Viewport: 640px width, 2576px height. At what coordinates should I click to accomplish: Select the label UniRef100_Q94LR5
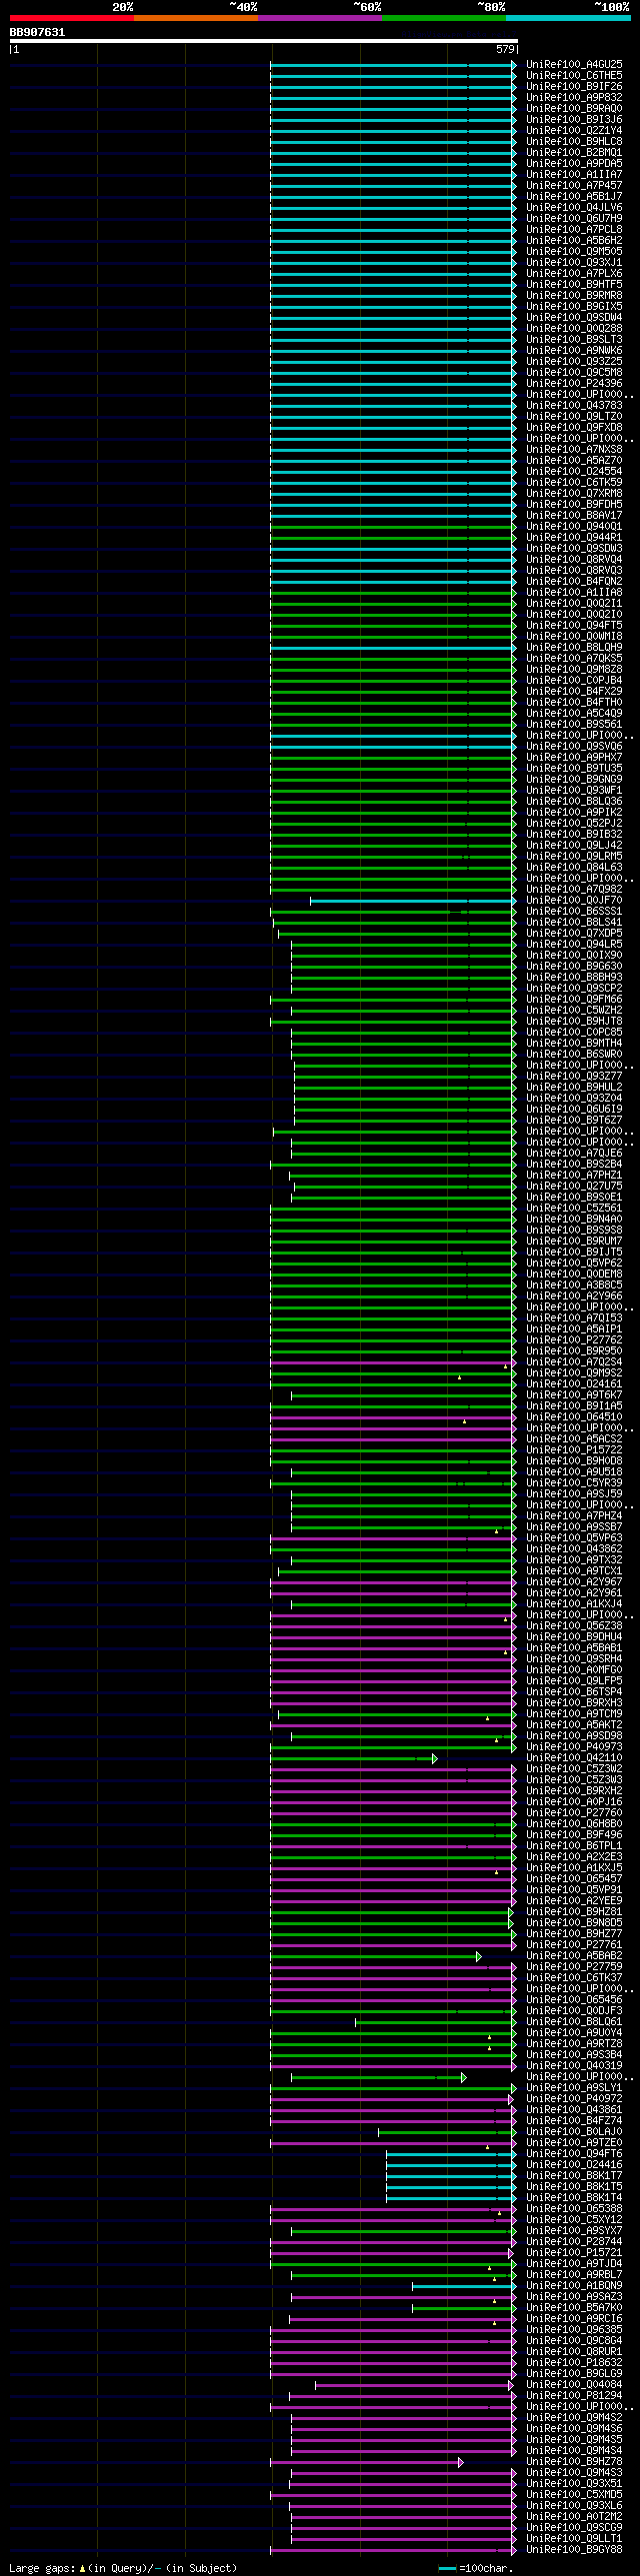[574, 944]
